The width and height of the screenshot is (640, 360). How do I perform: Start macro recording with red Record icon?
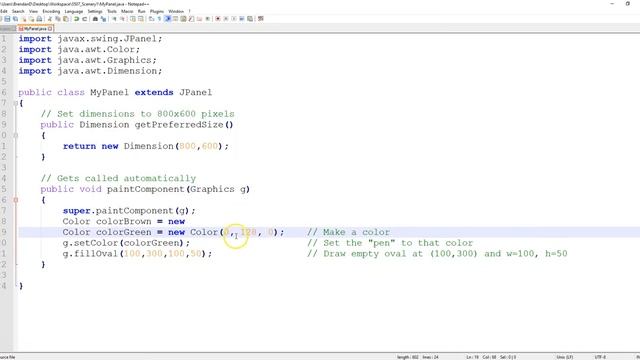[x=218, y=19]
